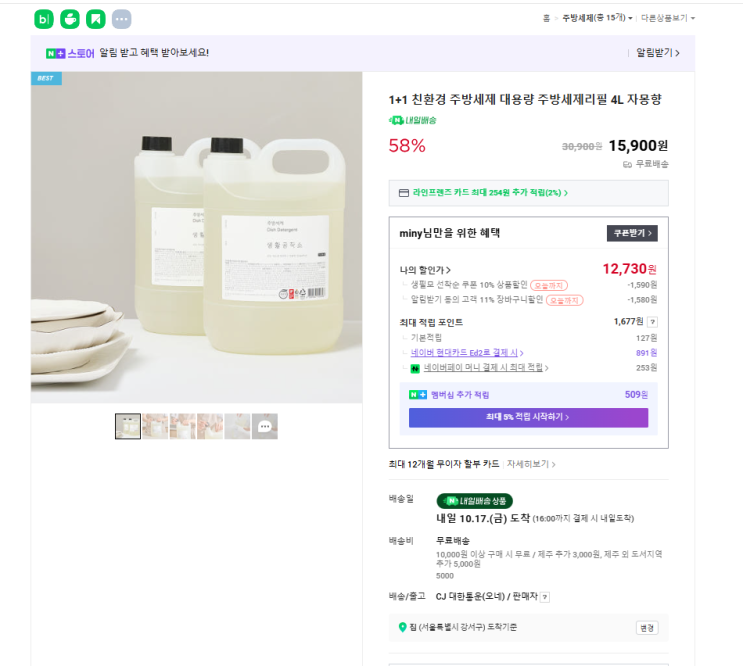This screenshot has width=743, height=666.
Task: Click the 홈 breadcrumb link
Action: 546,18
